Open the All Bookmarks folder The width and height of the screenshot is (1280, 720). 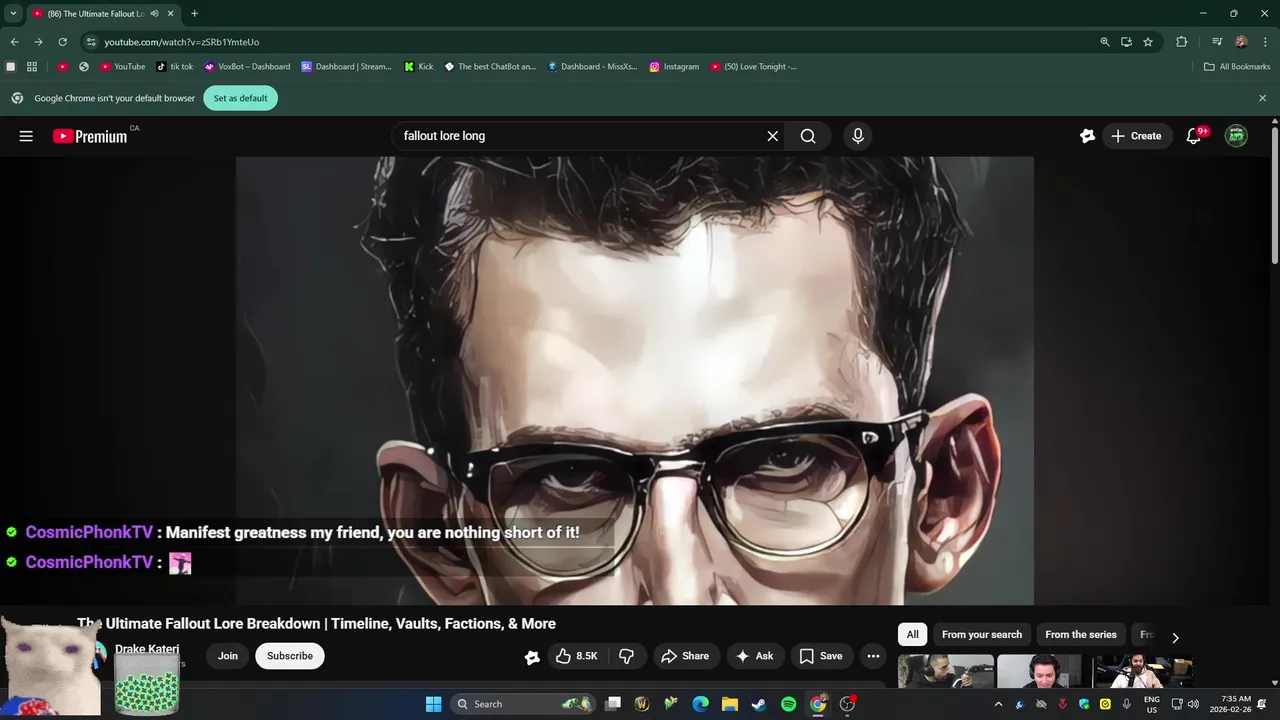pyautogui.click(x=1237, y=67)
